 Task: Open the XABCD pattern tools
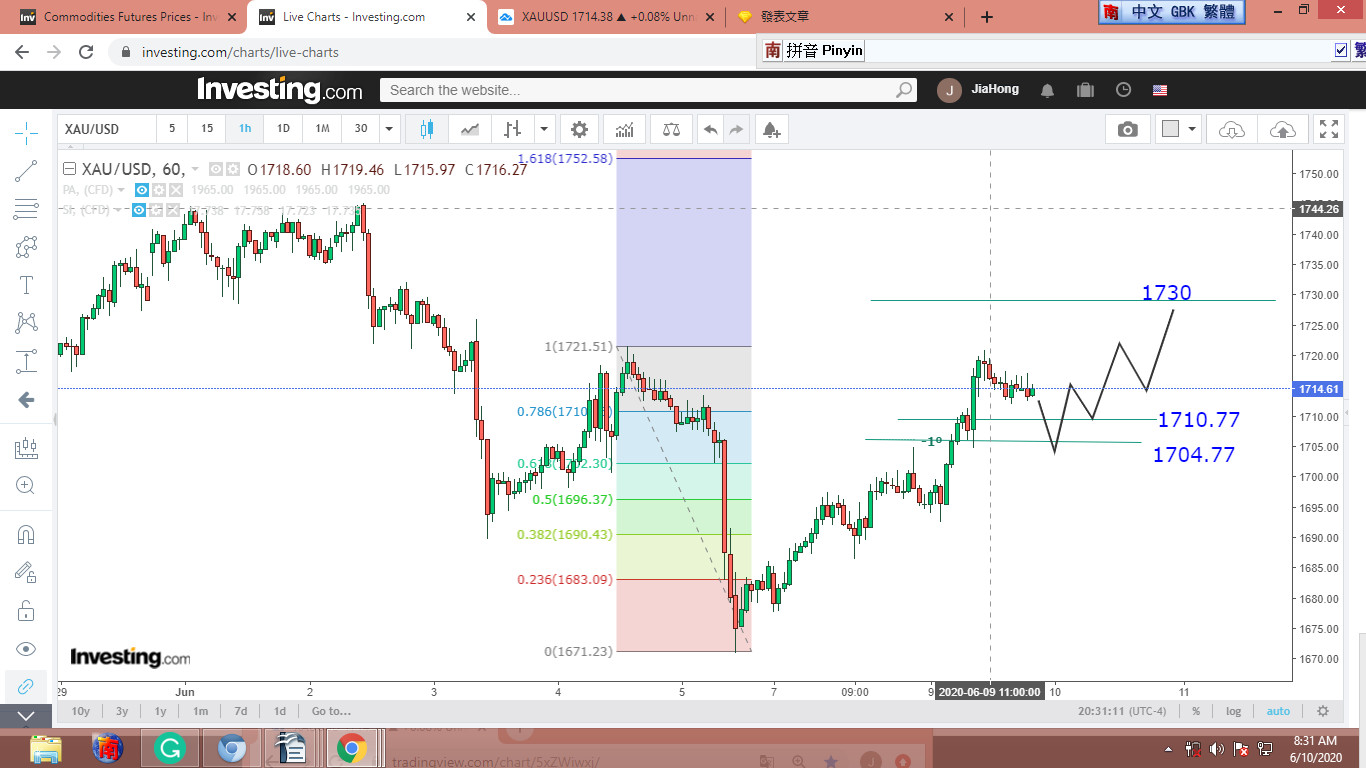pyautogui.click(x=26, y=323)
